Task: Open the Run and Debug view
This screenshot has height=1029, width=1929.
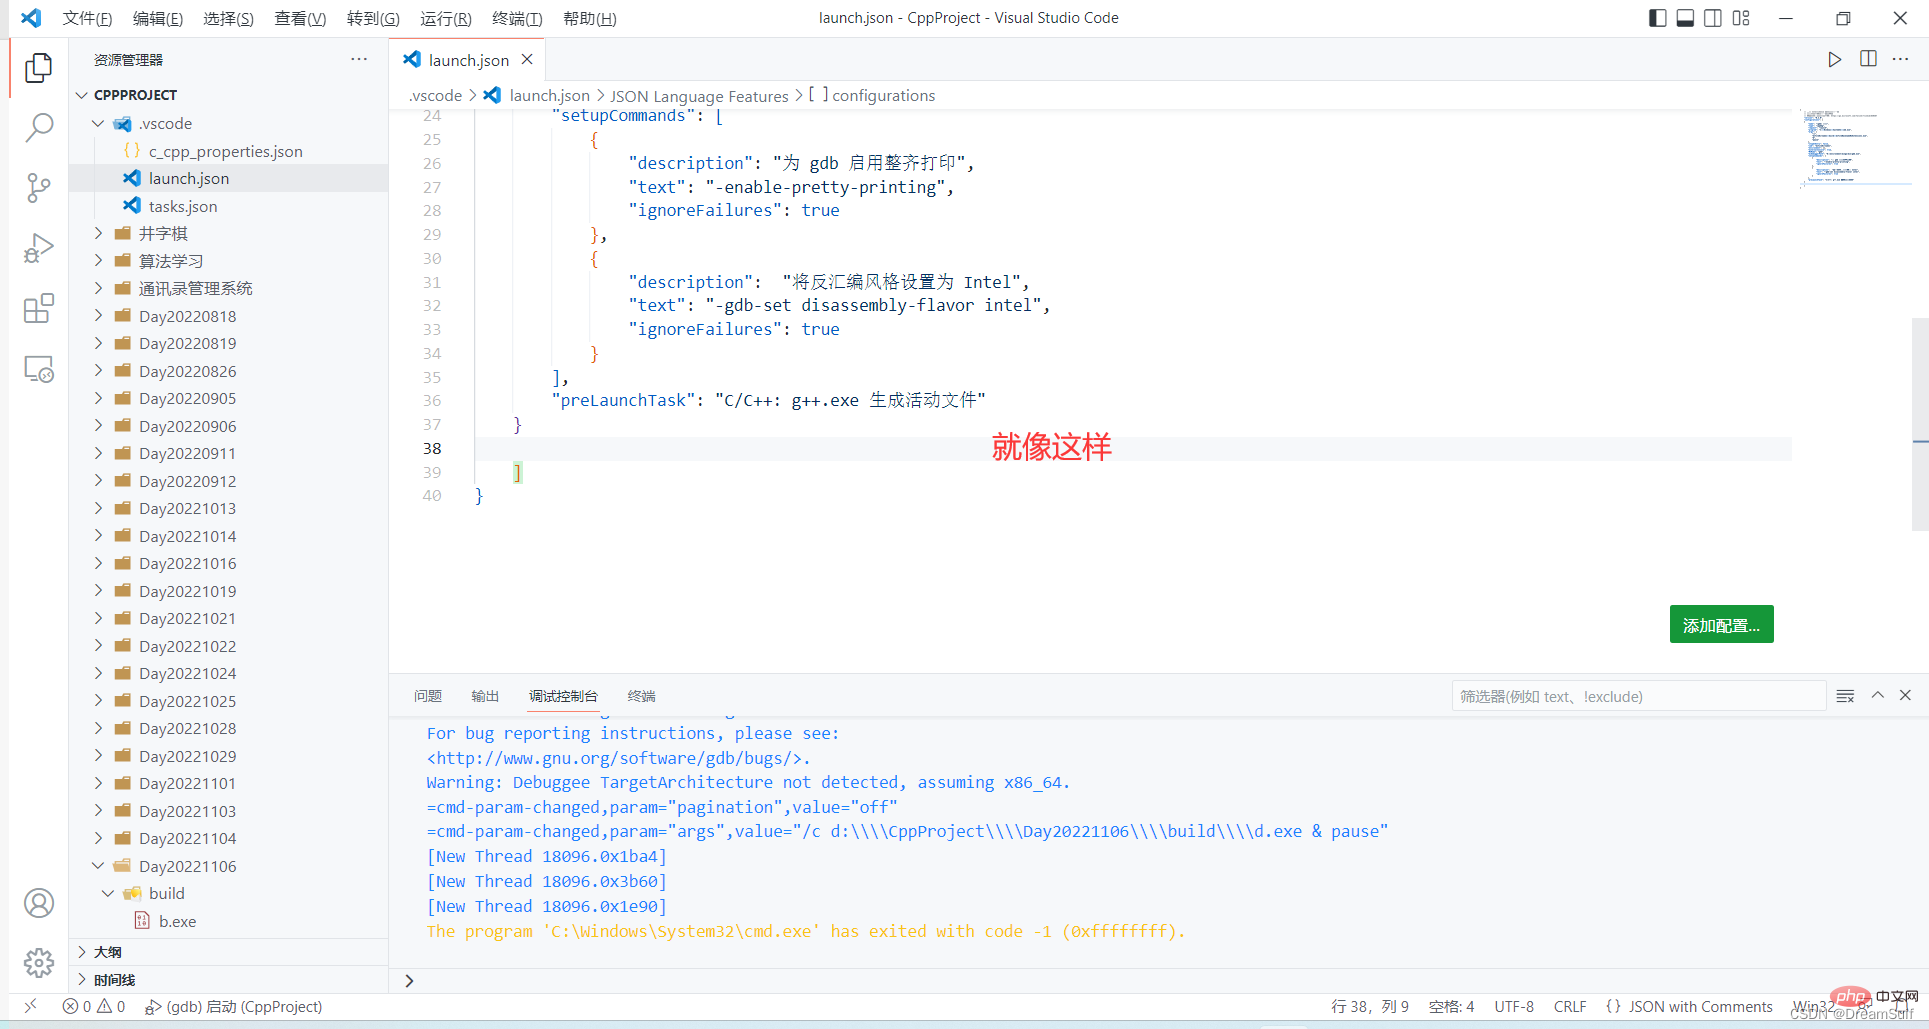Action: coord(39,248)
